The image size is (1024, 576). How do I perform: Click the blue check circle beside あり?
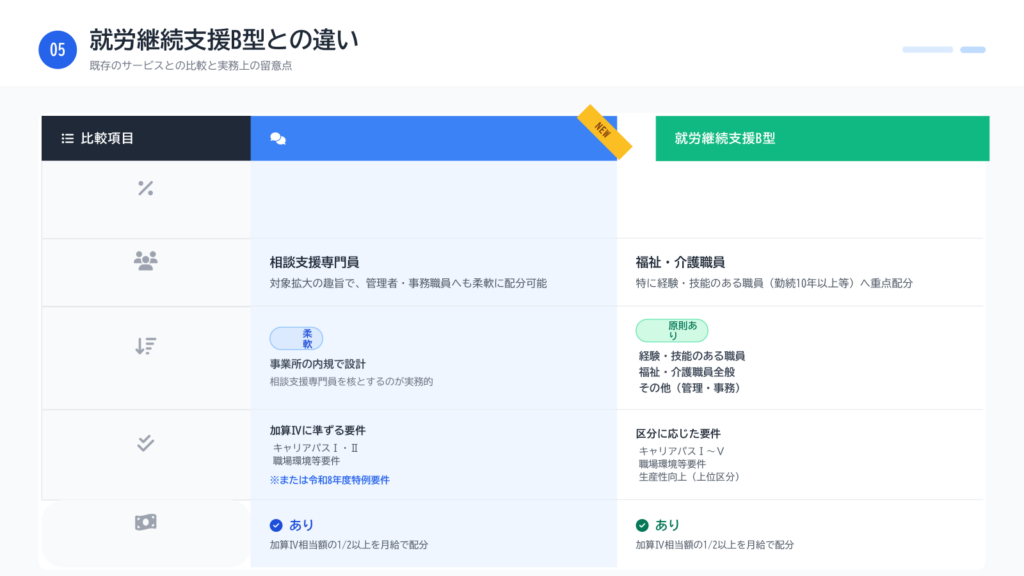[x=276, y=525]
